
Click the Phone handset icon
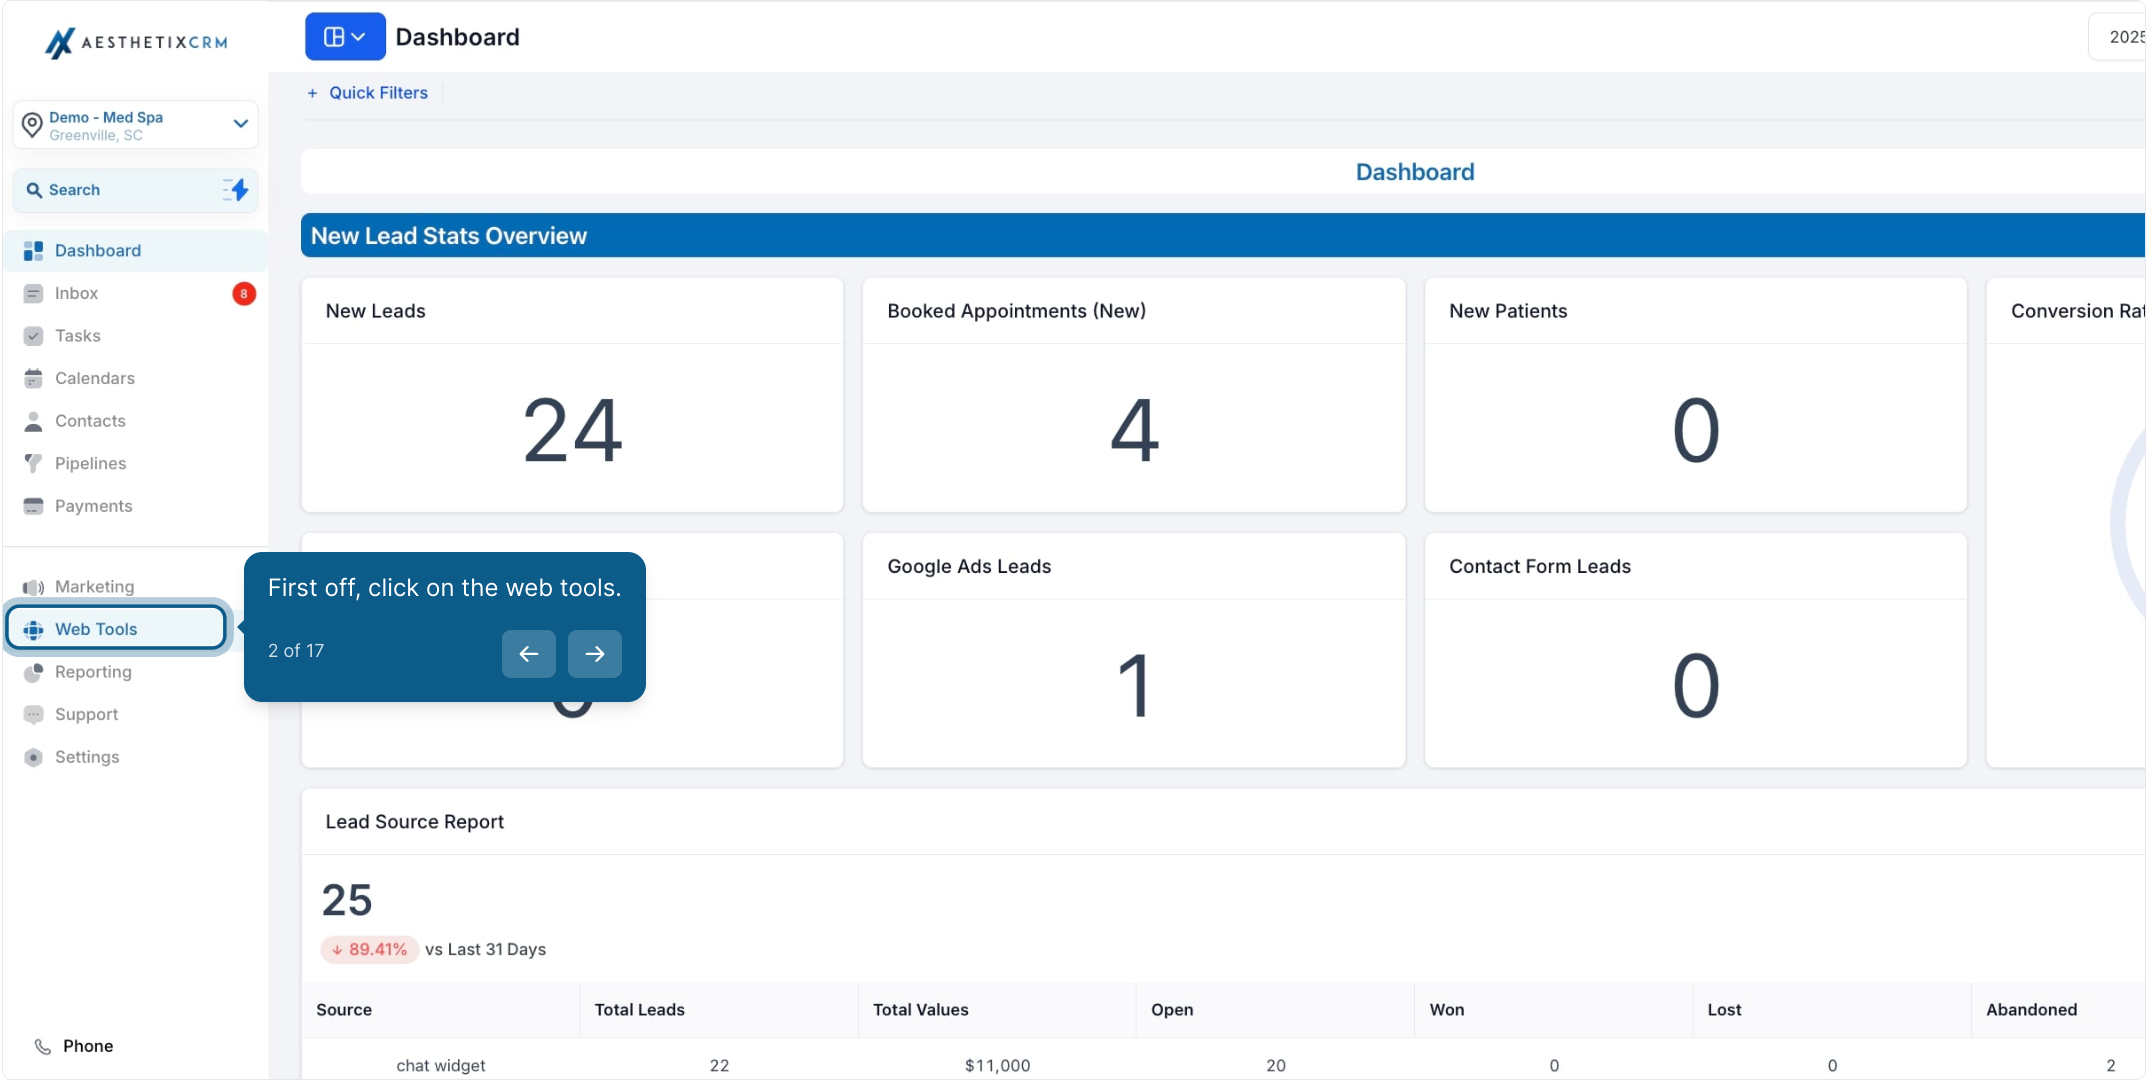point(42,1046)
